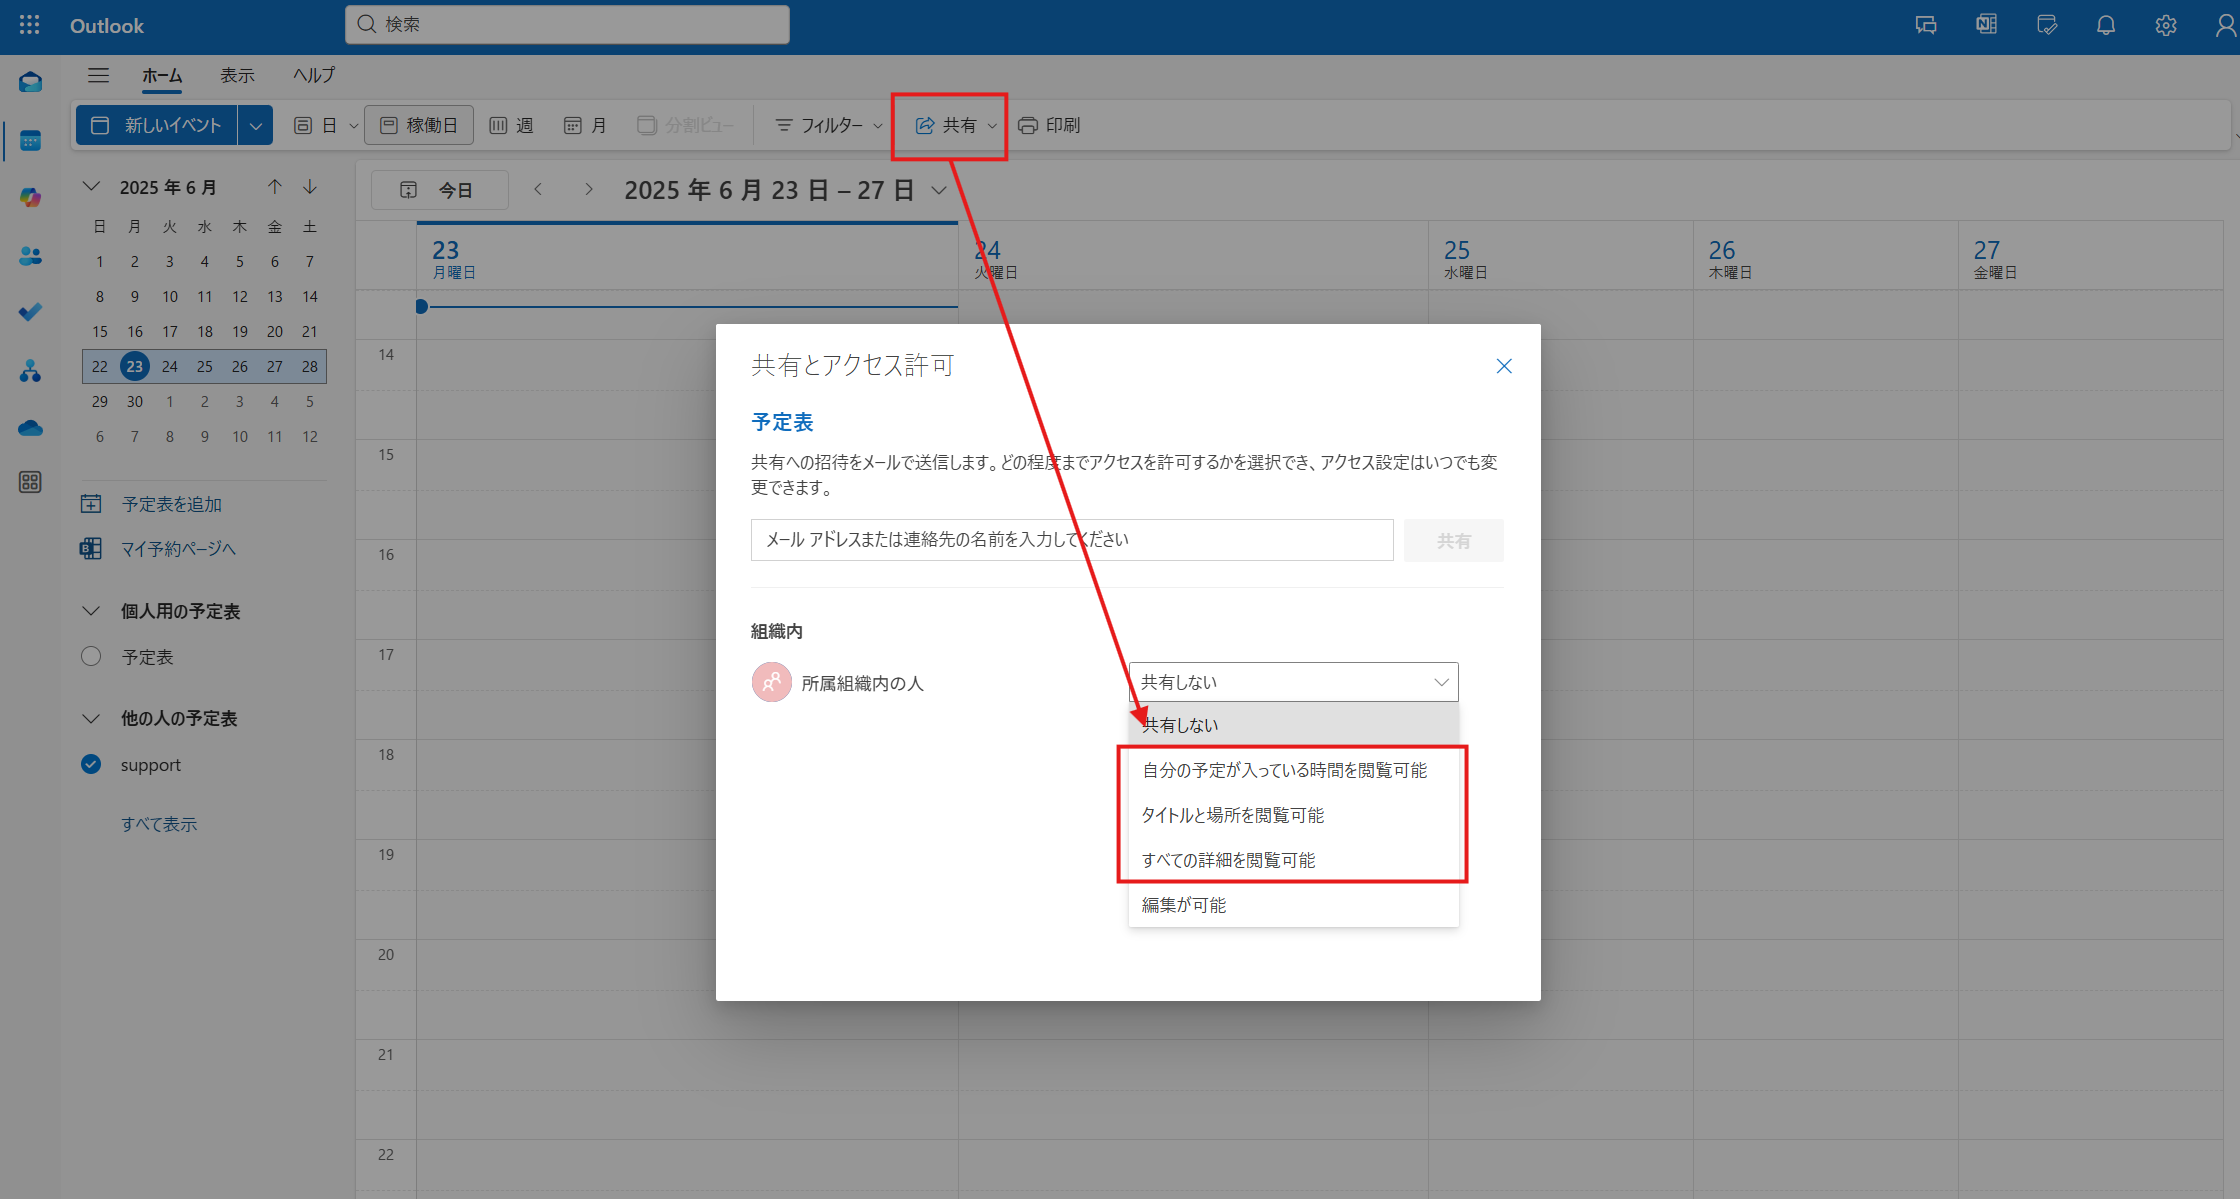Open the フィルター dropdown

click(829, 126)
